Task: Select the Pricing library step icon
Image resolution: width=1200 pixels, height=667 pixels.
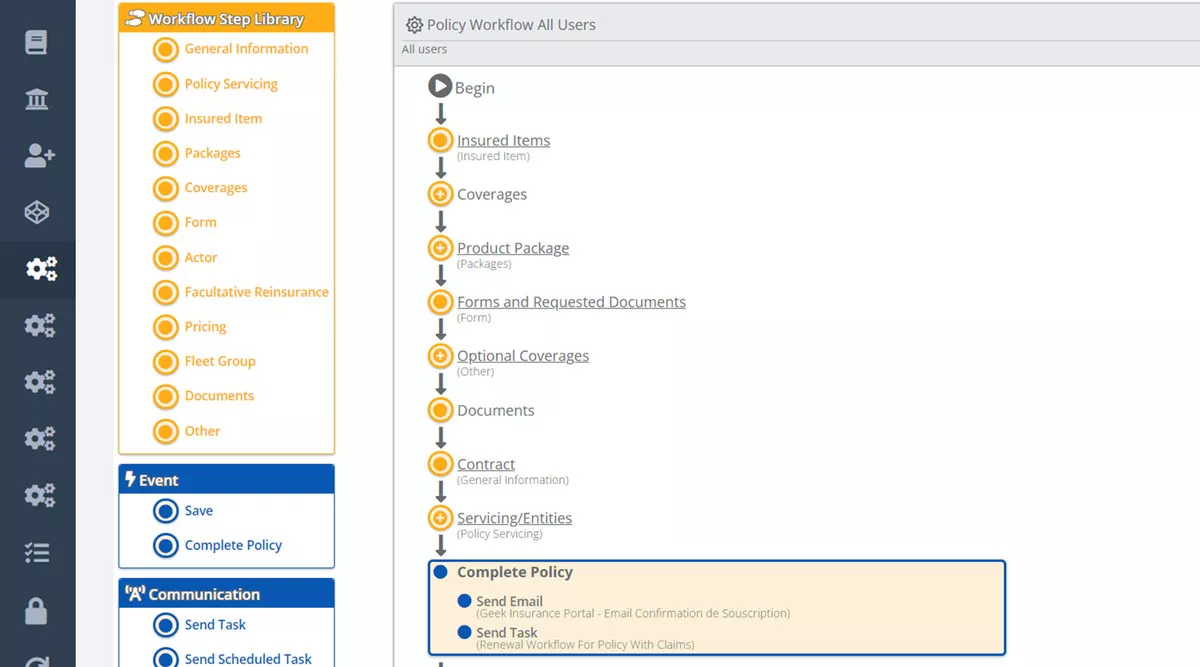Action: coord(166,327)
